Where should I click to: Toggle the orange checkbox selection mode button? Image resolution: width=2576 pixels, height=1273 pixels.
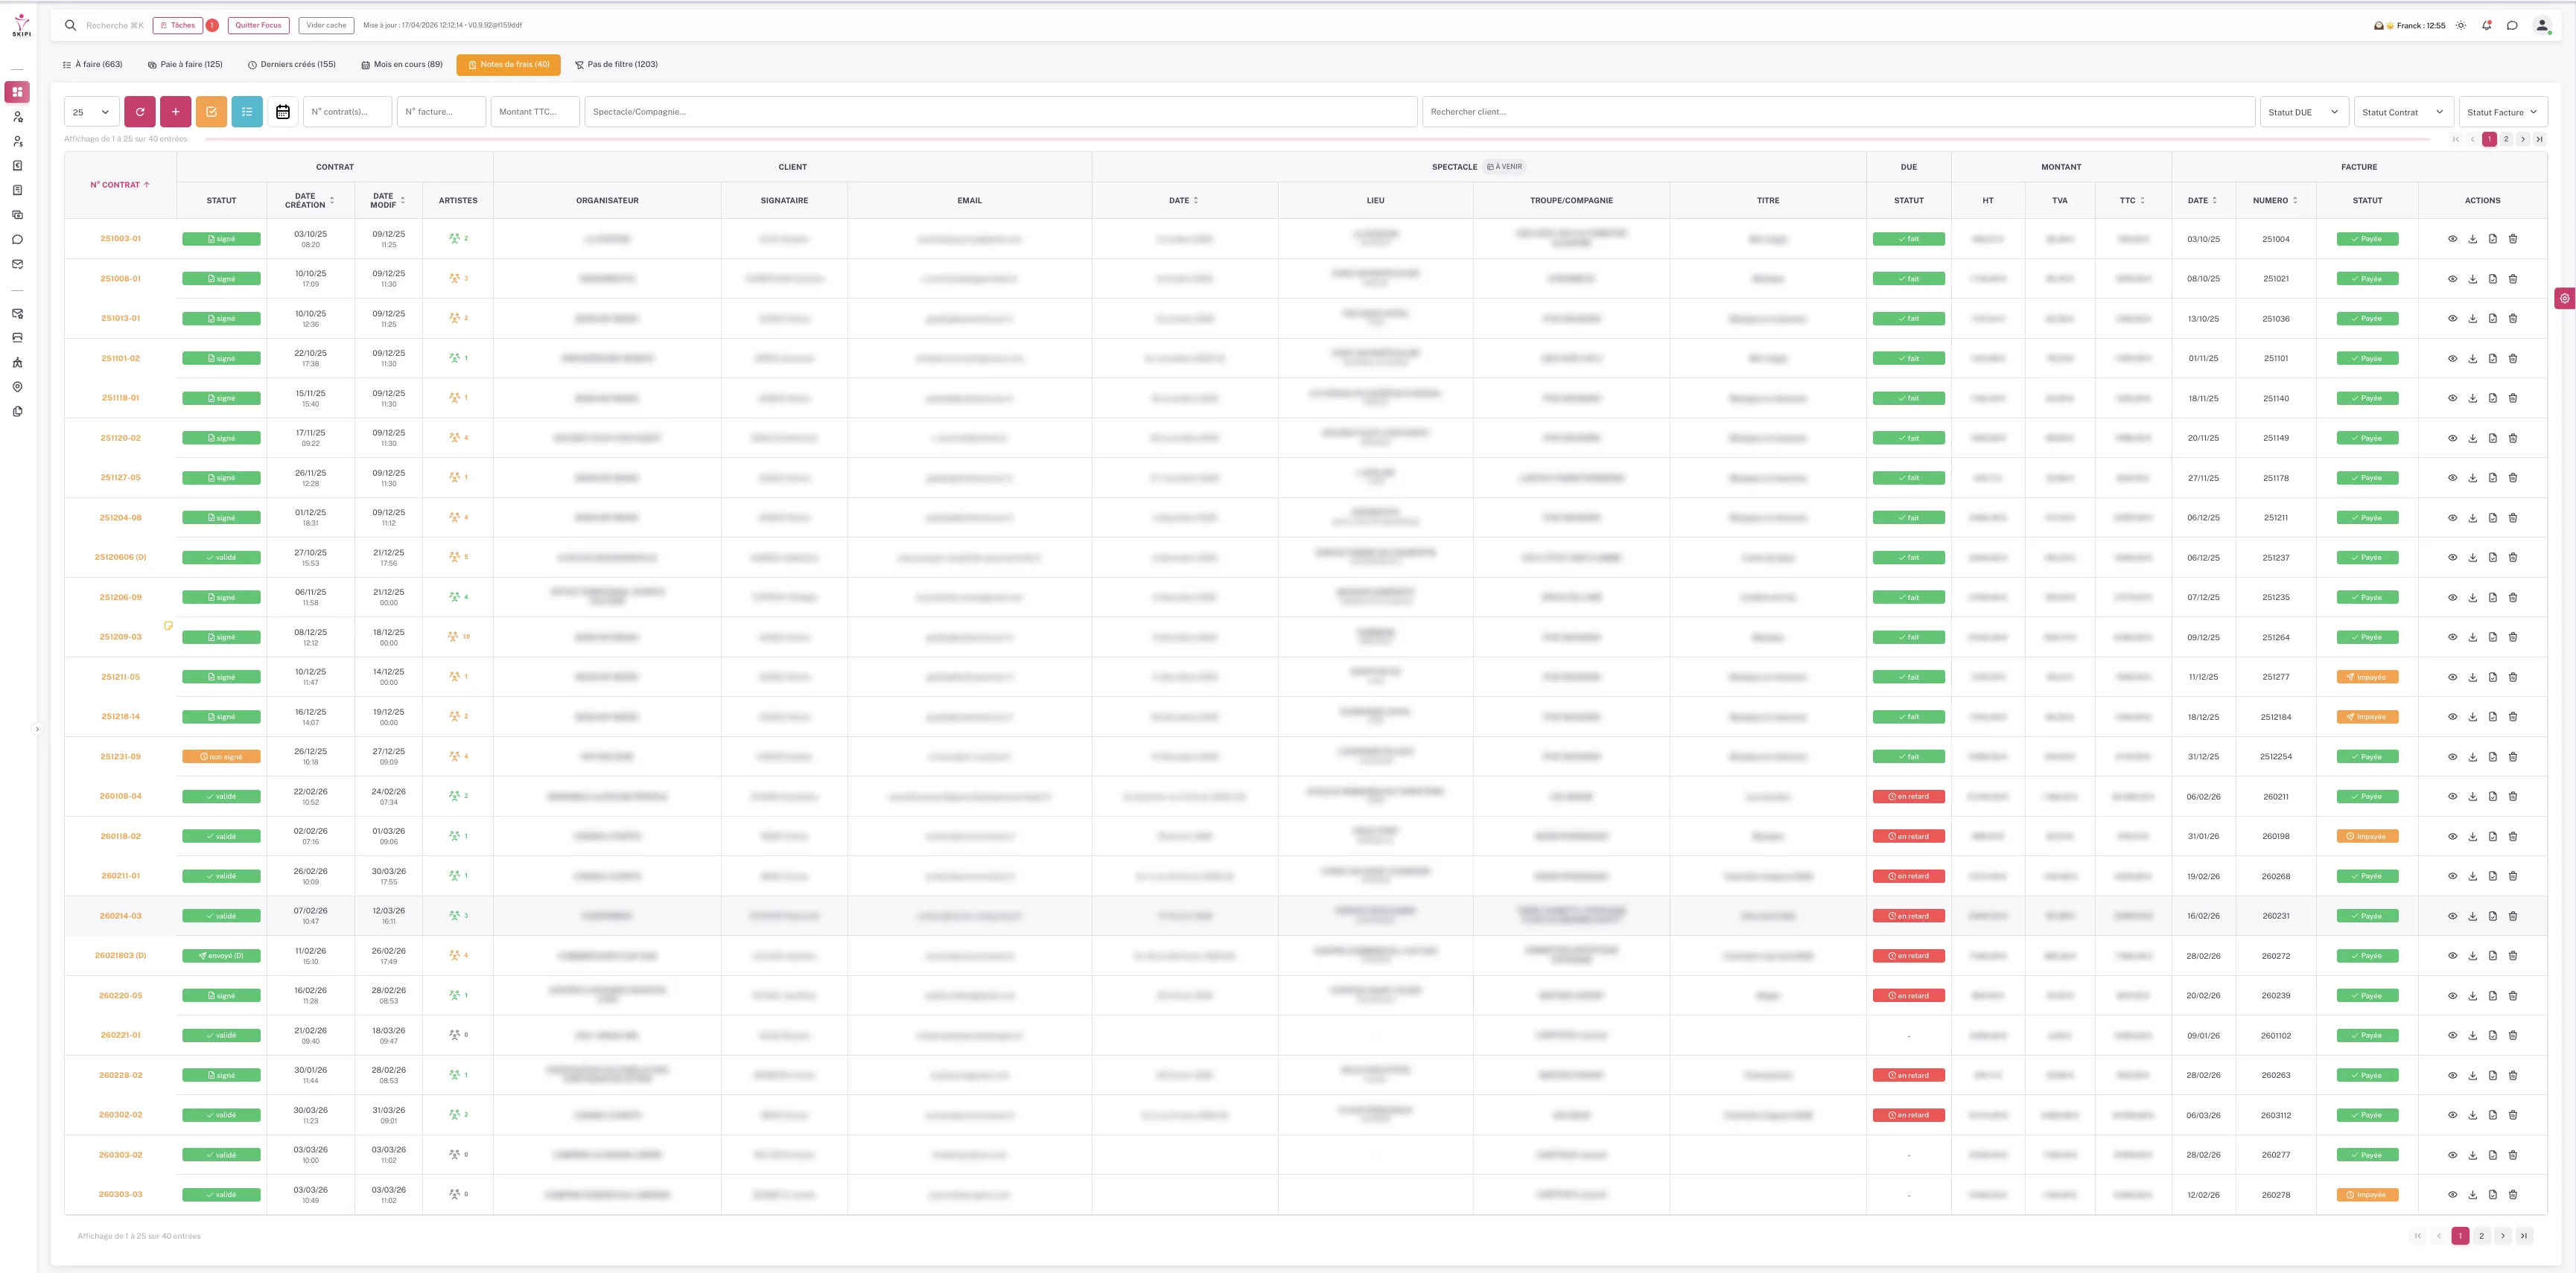click(212, 111)
